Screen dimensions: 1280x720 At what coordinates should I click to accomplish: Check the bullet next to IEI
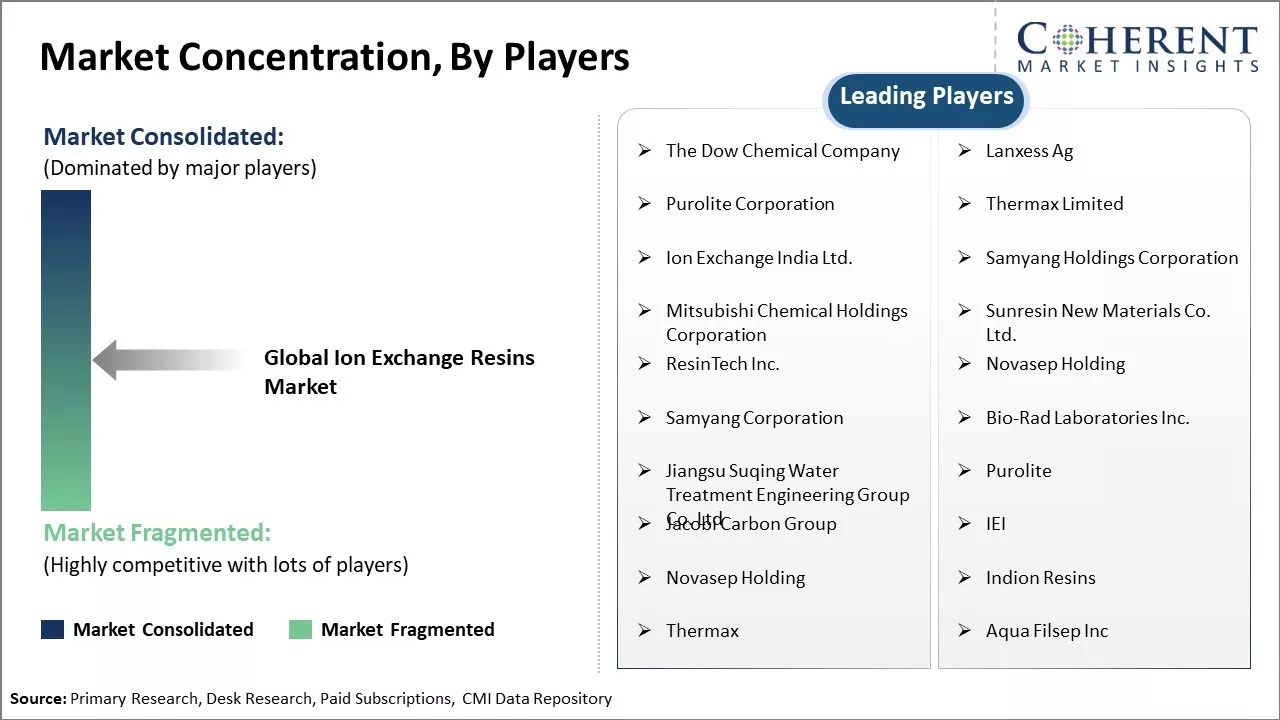[964, 524]
